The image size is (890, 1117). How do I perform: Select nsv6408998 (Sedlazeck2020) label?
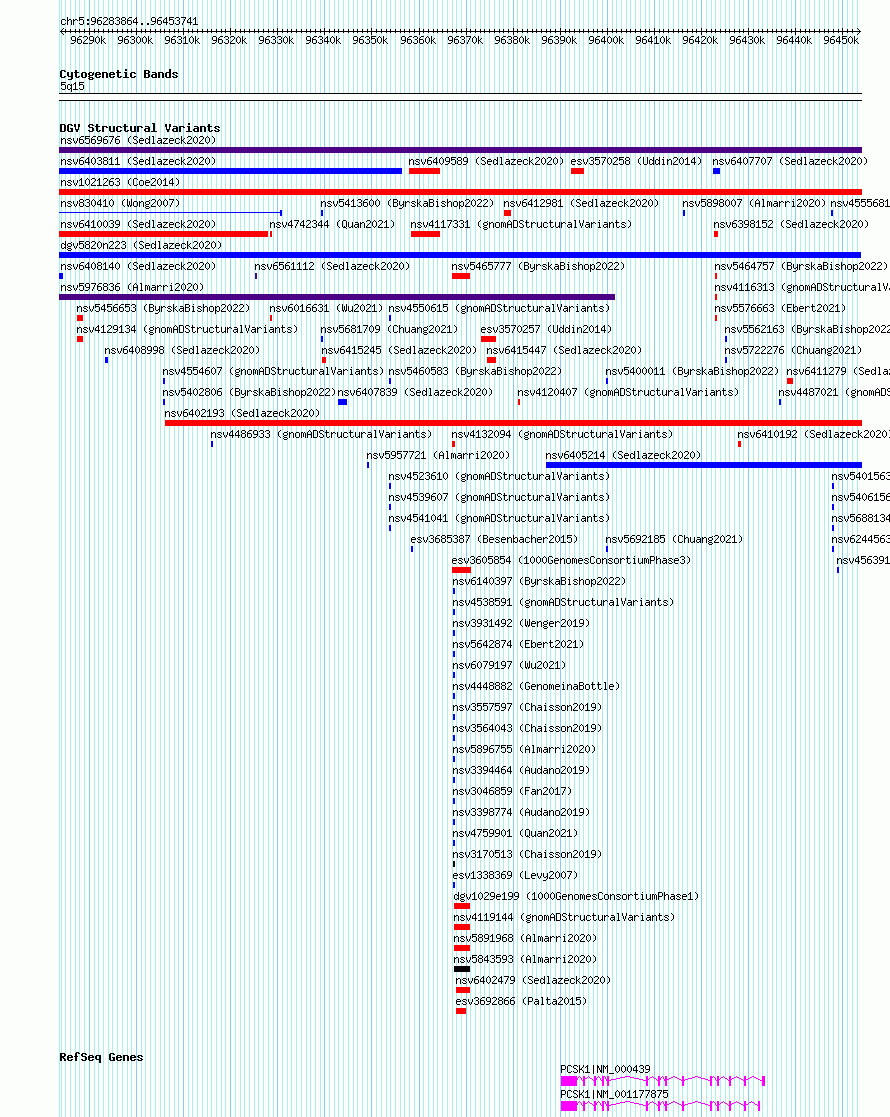pyautogui.click(x=182, y=350)
